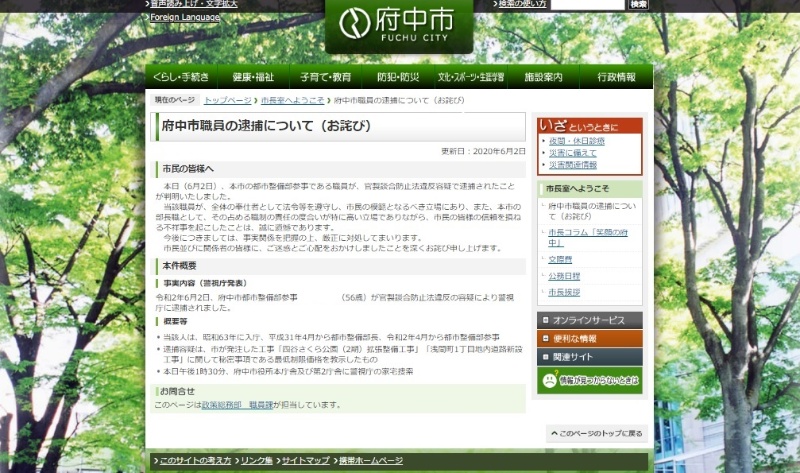The width and height of the screenshot is (800, 473).
Task: Open 市長挨拶 sidebar link
Action: pyautogui.click(x=564, y=292)
